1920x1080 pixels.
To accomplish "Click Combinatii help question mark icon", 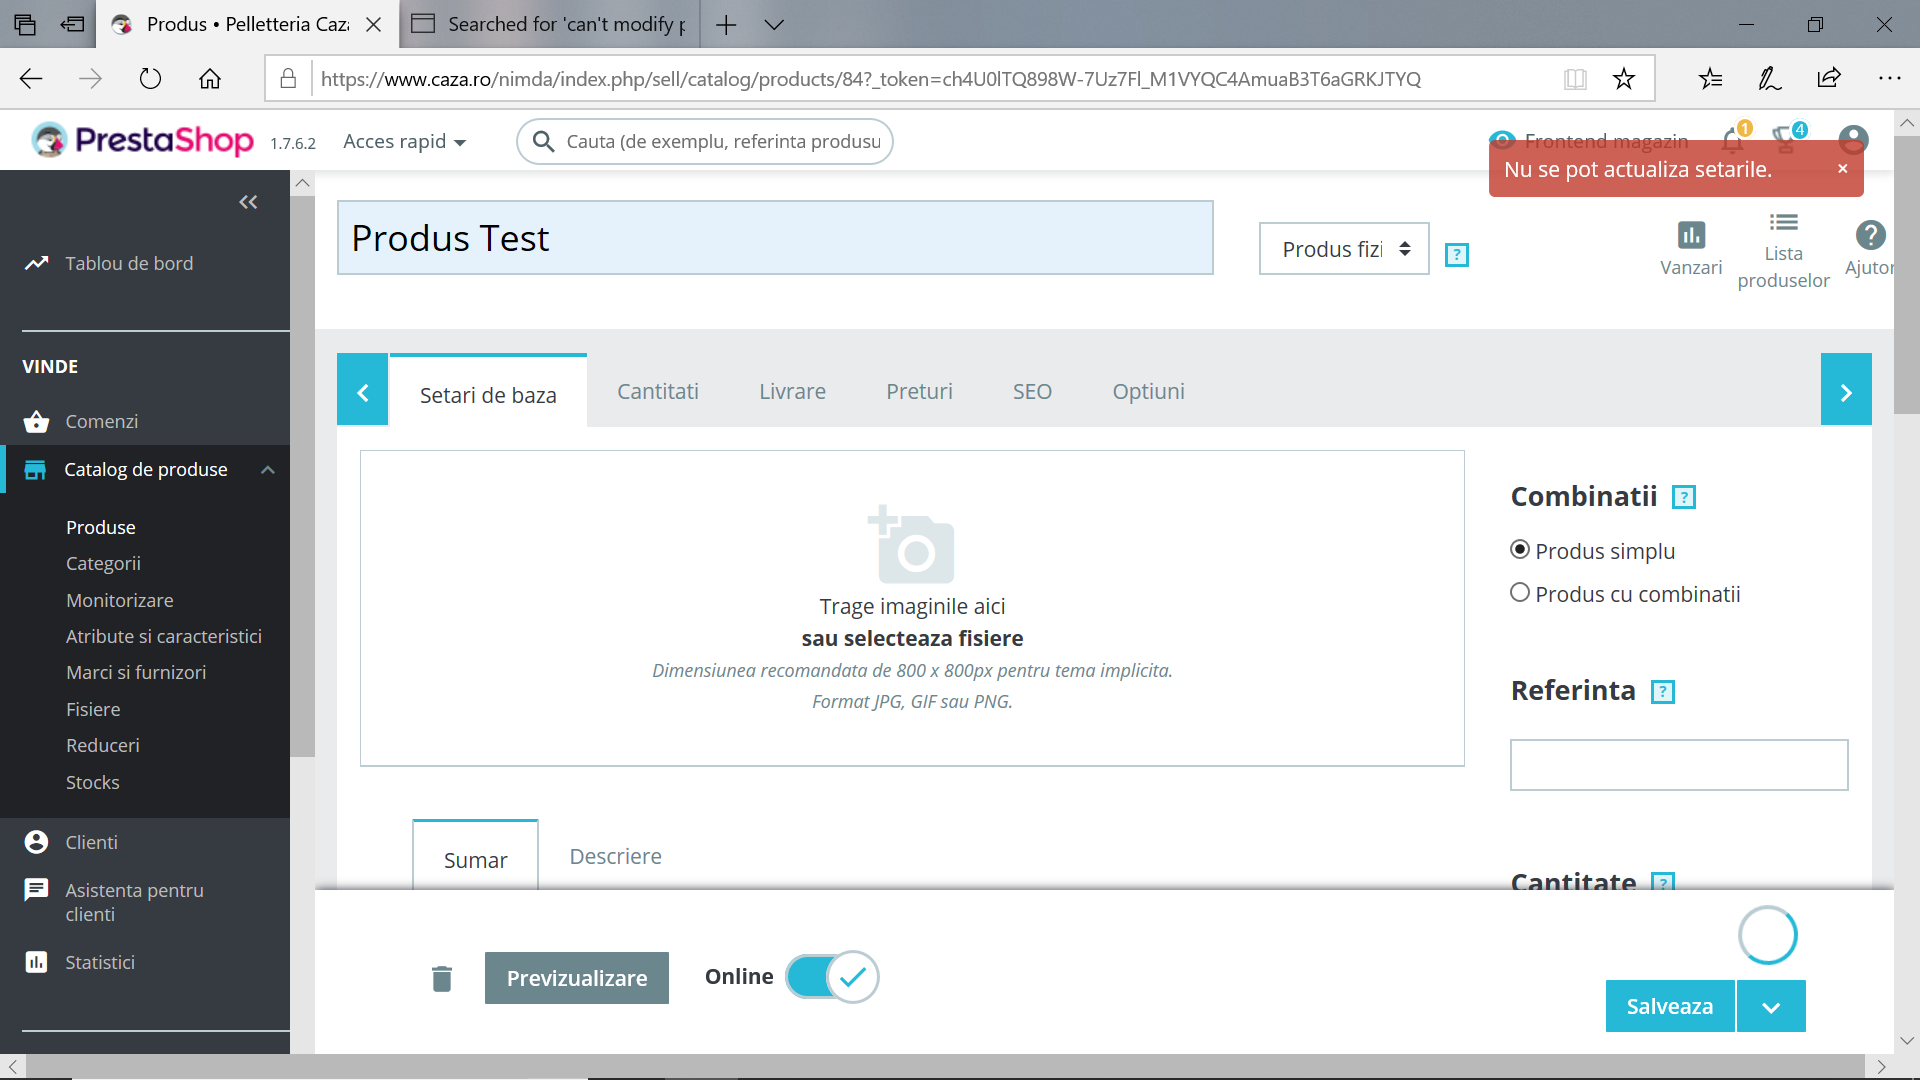I will coord(1684,497).
